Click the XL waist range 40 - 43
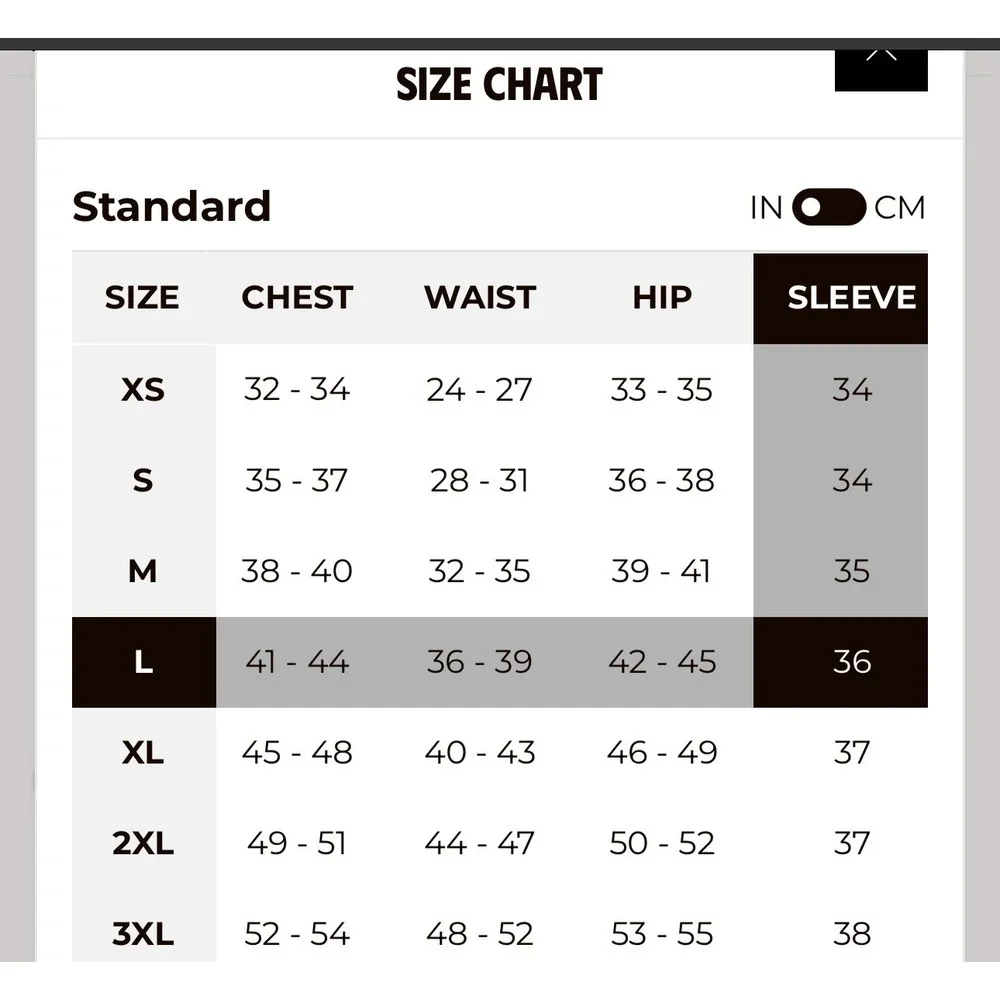The width and height of the screenshot is (1000, 1000). (480, 752)
